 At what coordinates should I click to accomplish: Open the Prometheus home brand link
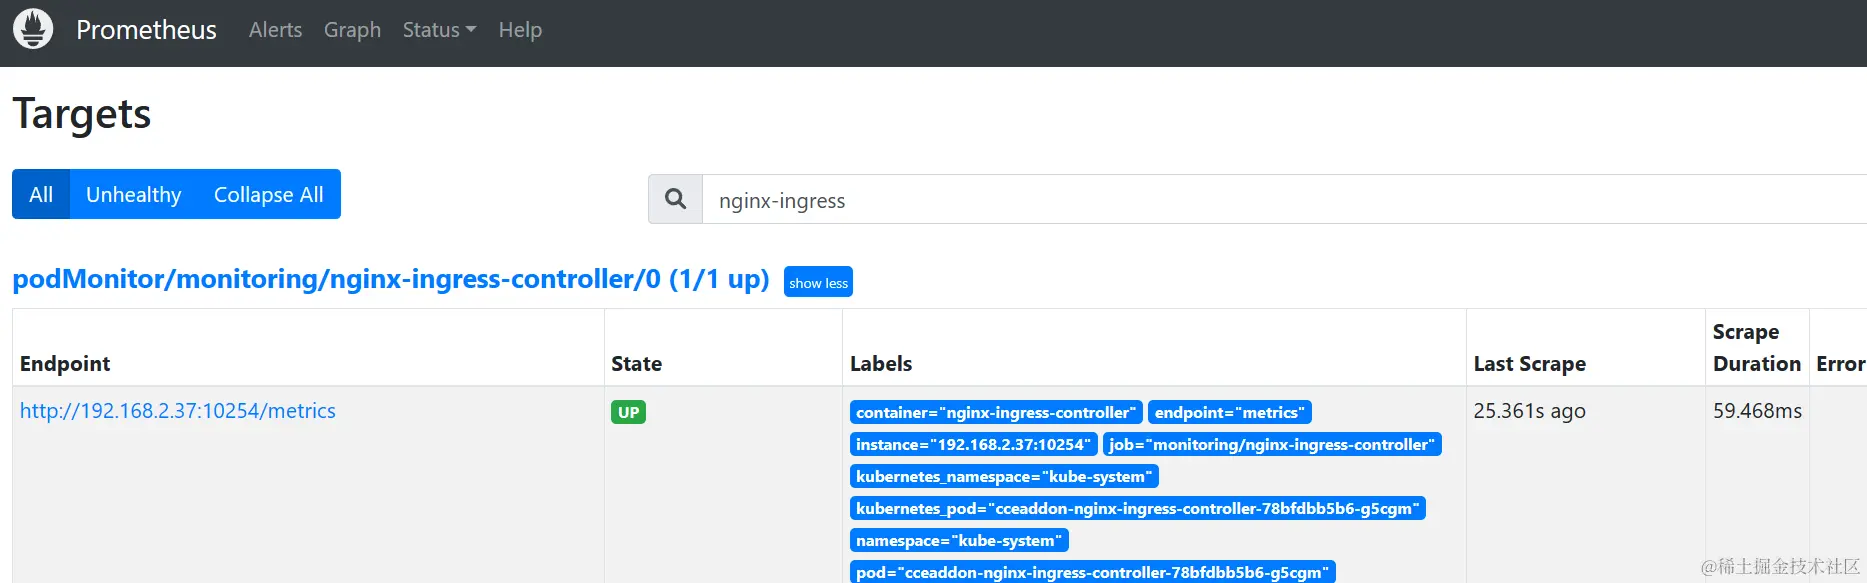[x=146, y=30]
